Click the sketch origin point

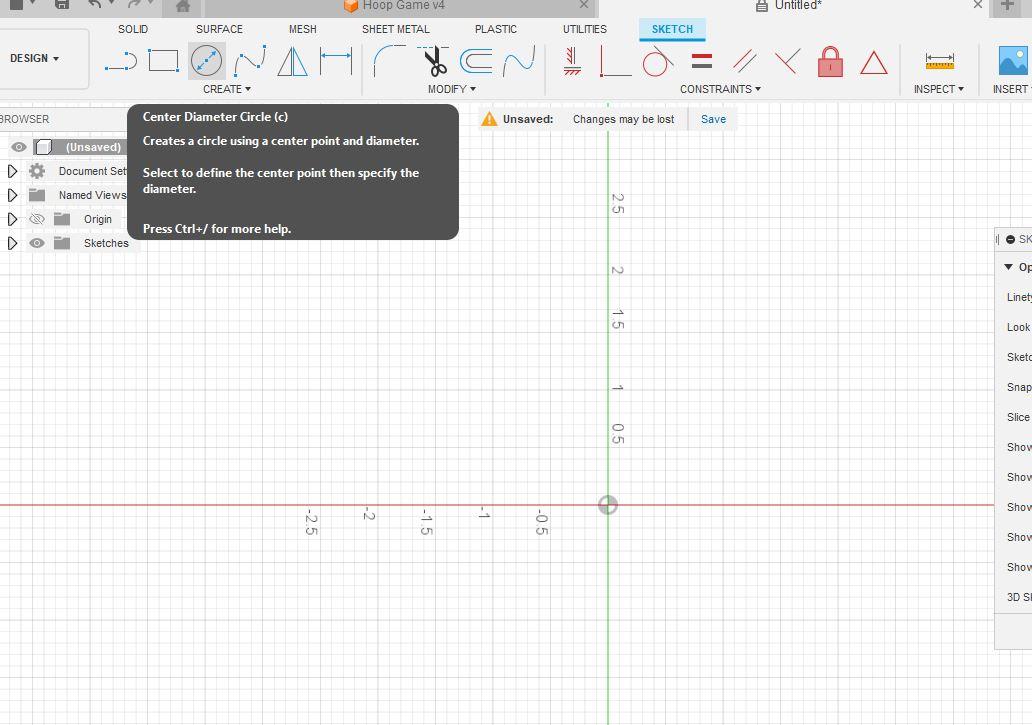click(x=607, y=505)
